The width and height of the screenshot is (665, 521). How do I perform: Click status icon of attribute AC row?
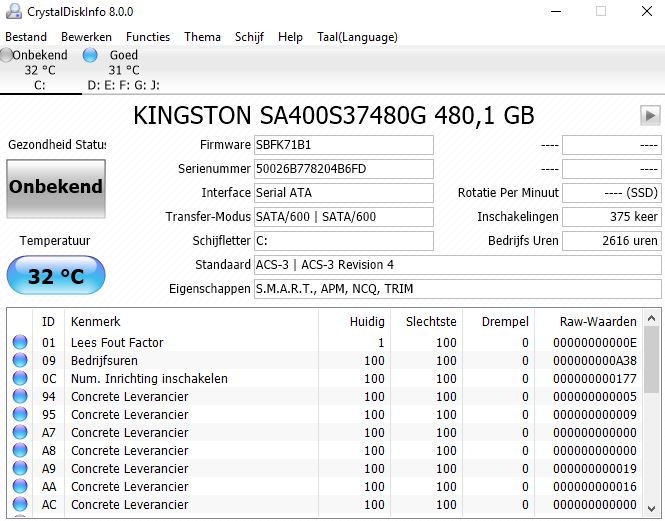pyautogui.click(x=20, y=505)
